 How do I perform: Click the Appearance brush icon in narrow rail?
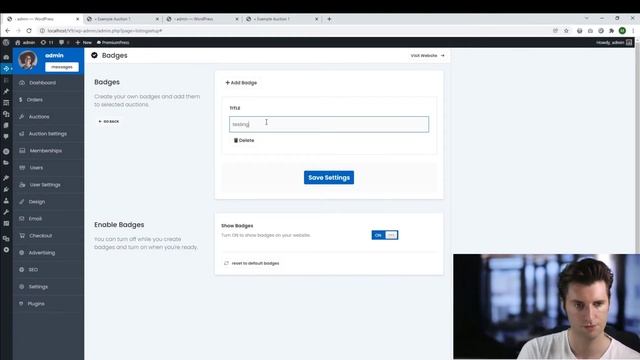tap(6, 178)
